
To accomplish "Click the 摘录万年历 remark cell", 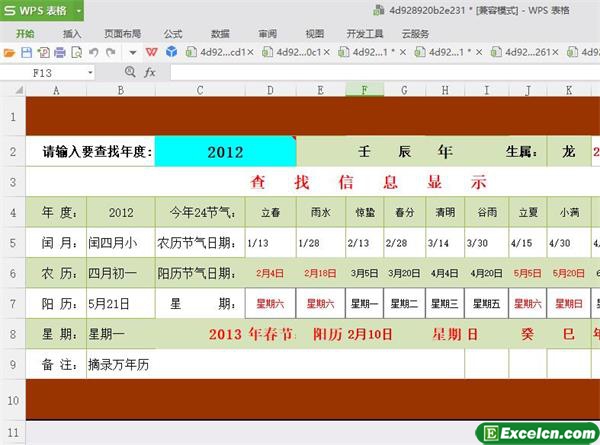I will [x=276, y=364].
